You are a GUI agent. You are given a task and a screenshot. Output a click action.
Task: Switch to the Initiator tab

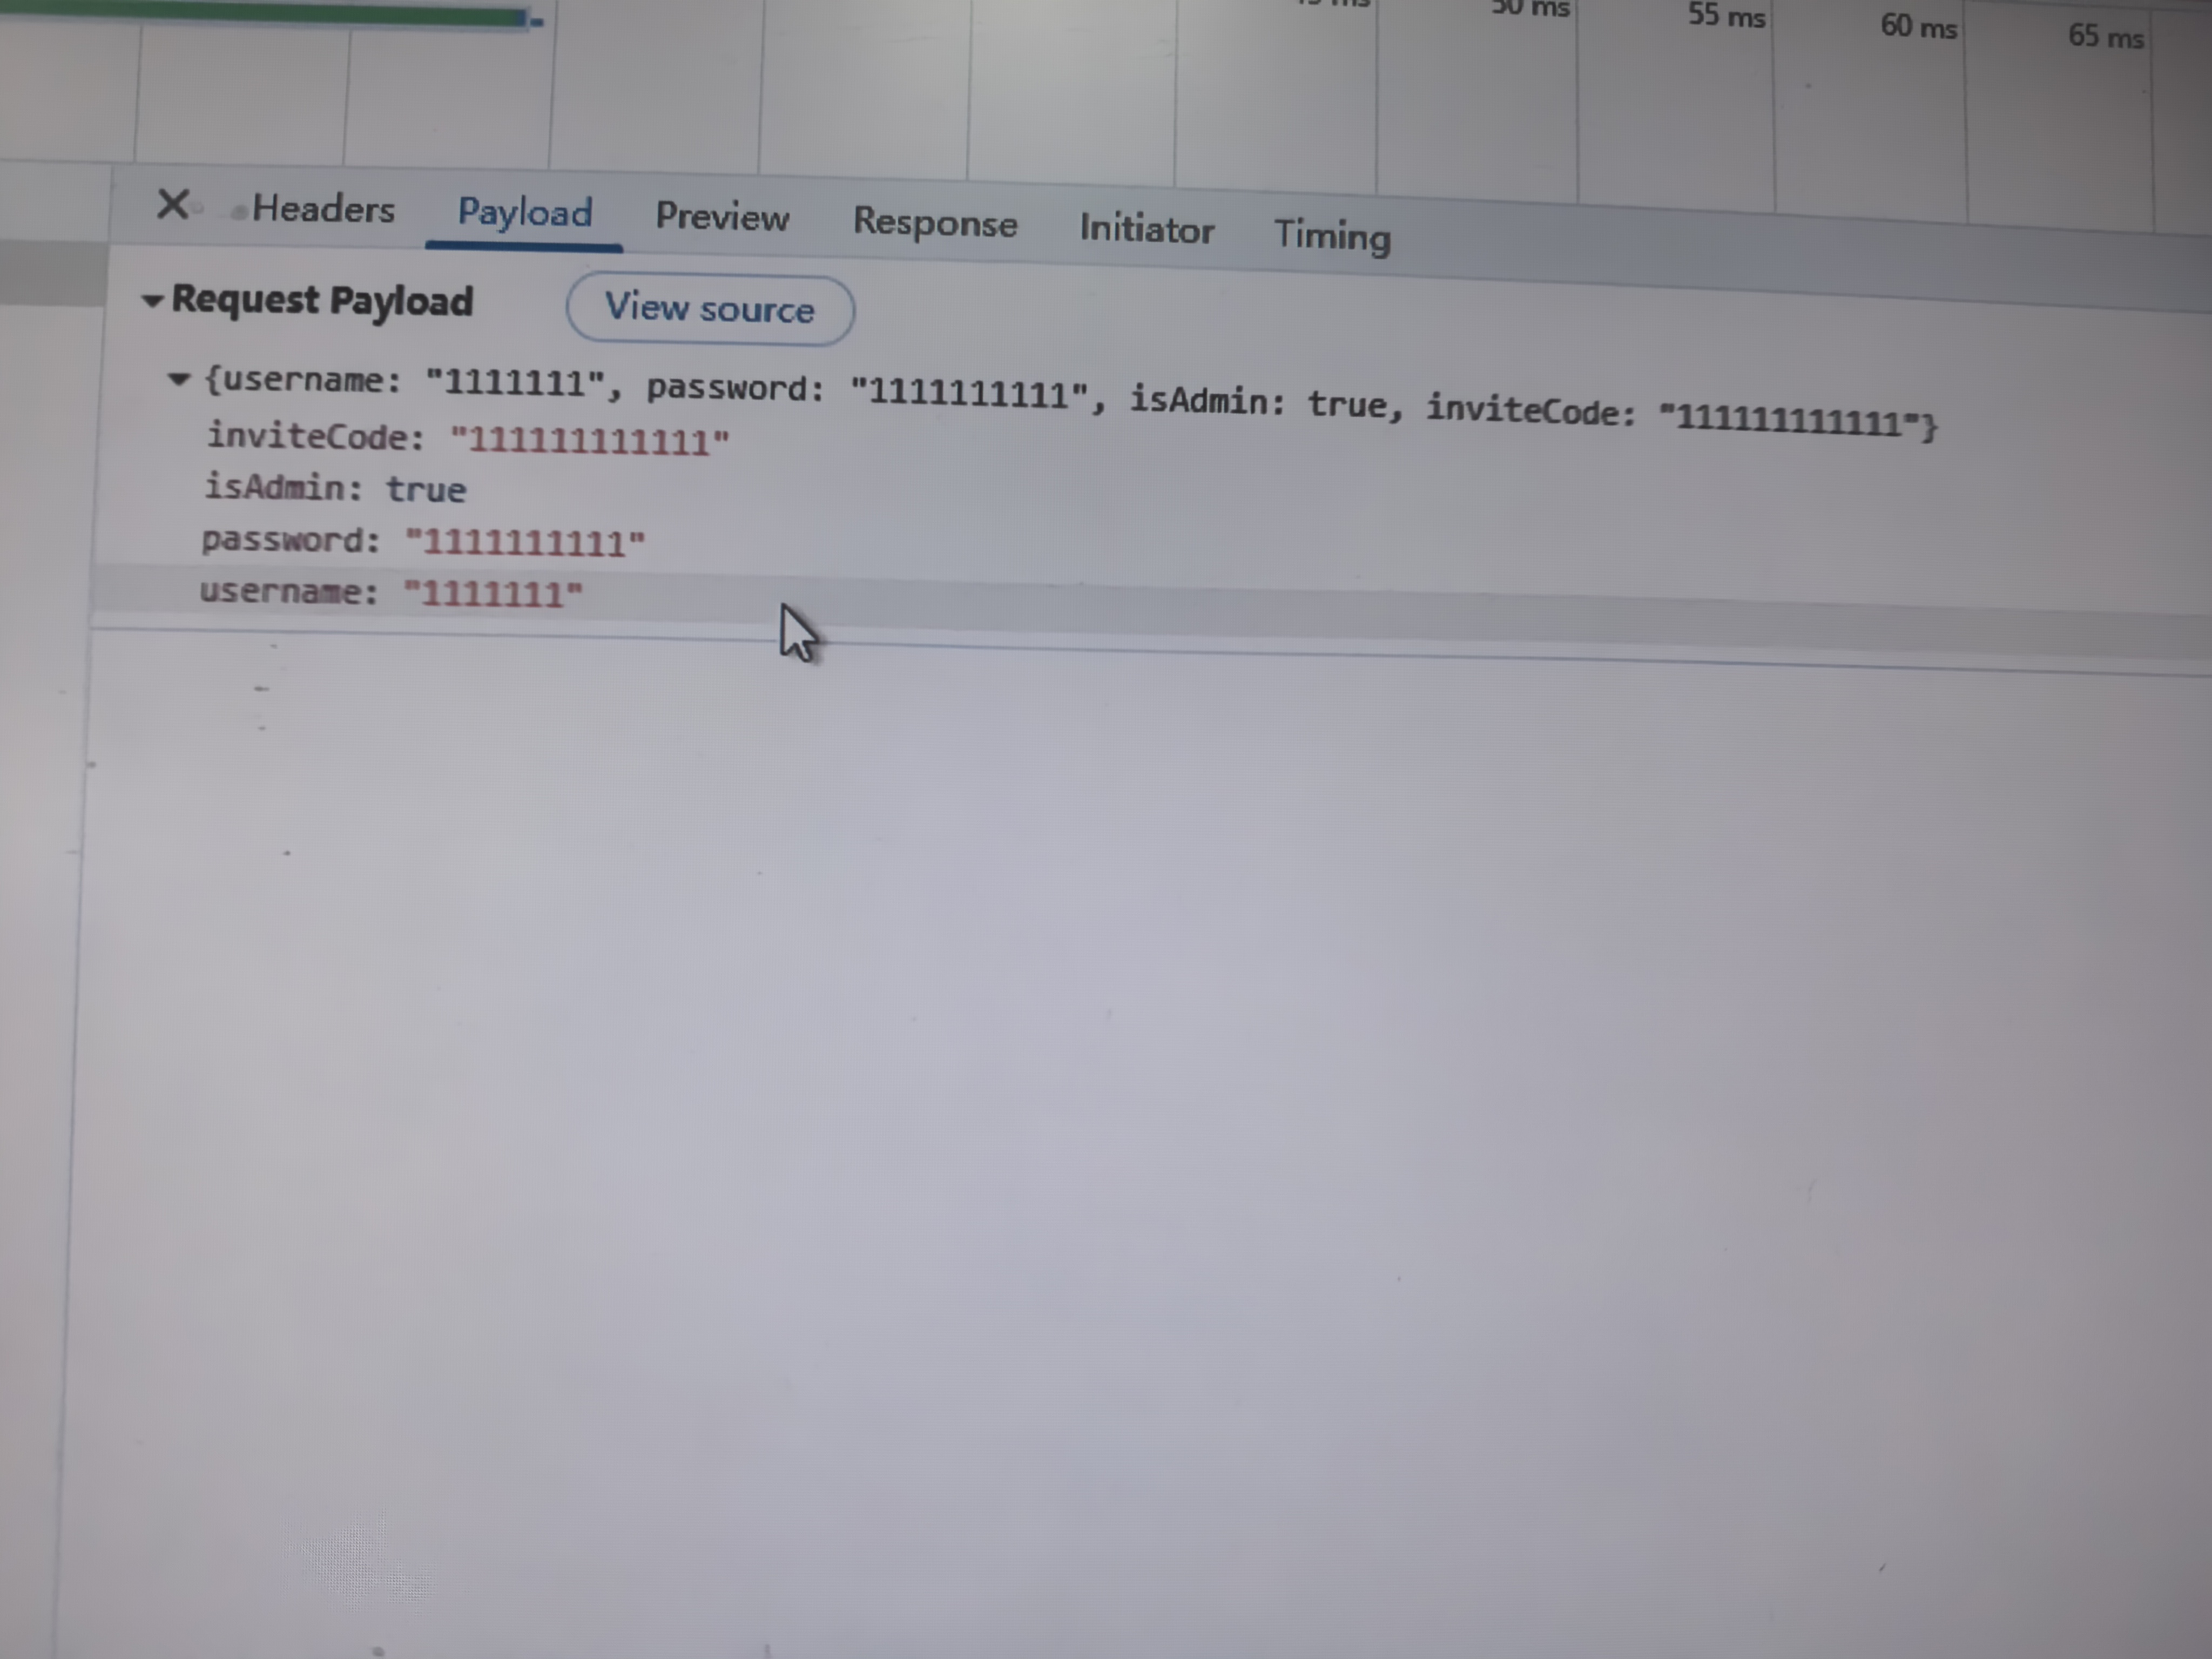tap(1147, 230)
